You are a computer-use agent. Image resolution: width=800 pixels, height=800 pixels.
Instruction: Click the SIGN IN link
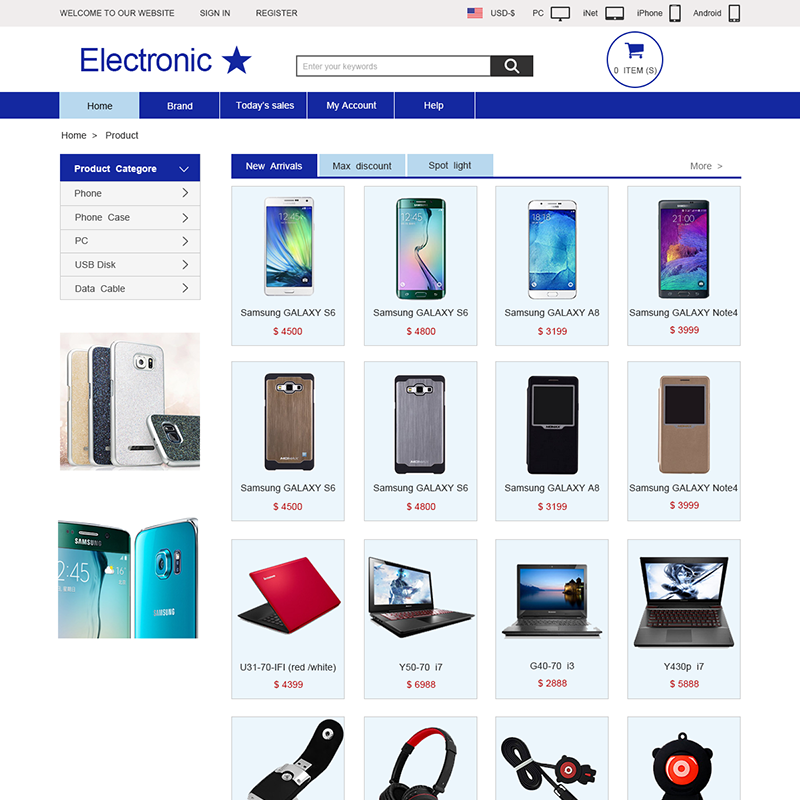tap(215, 13)
